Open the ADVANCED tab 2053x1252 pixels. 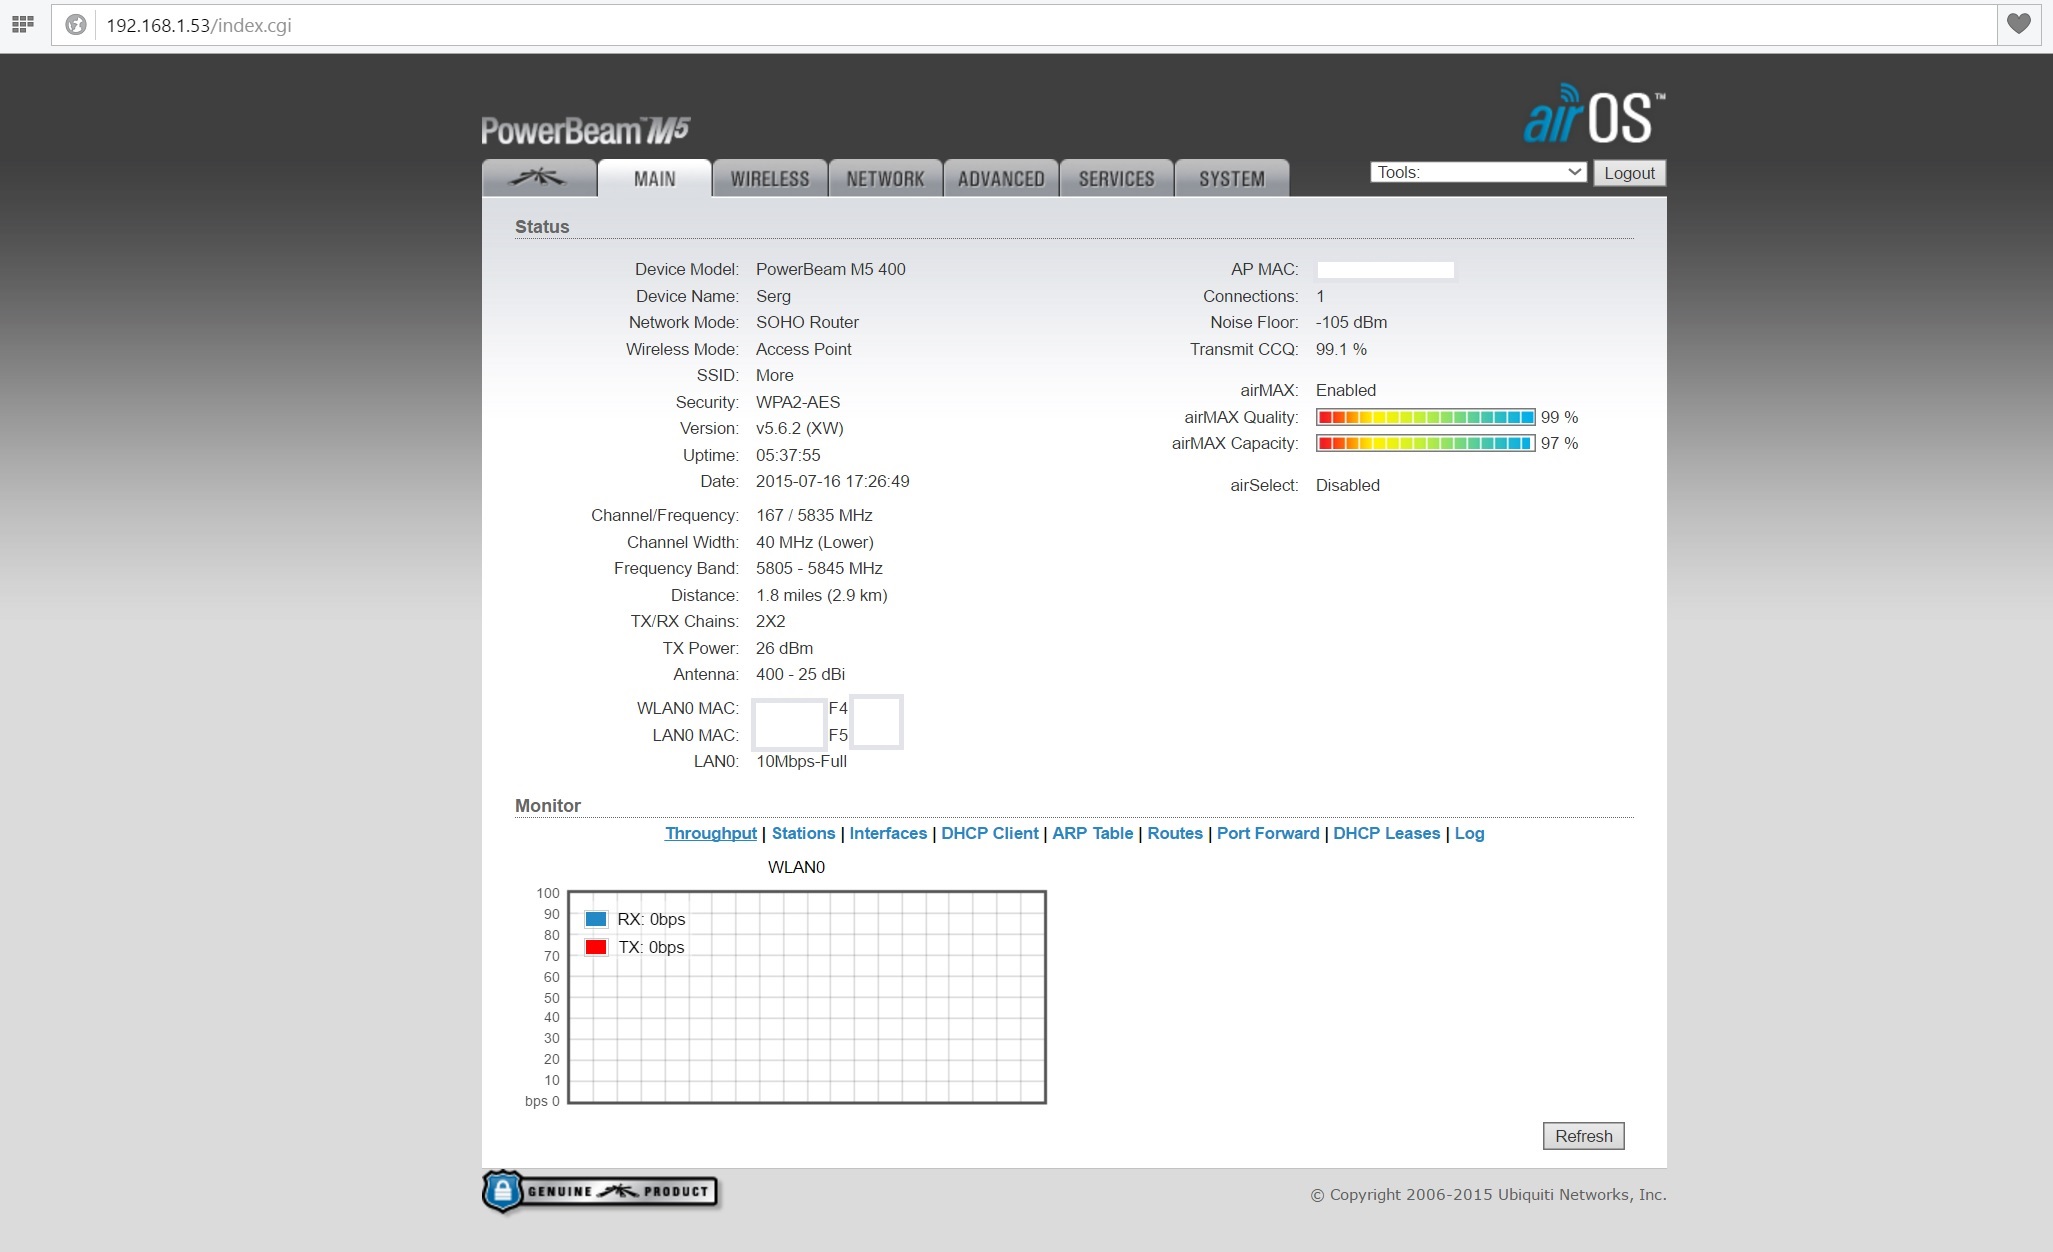pyautogui.click(x=1000, y=178)
